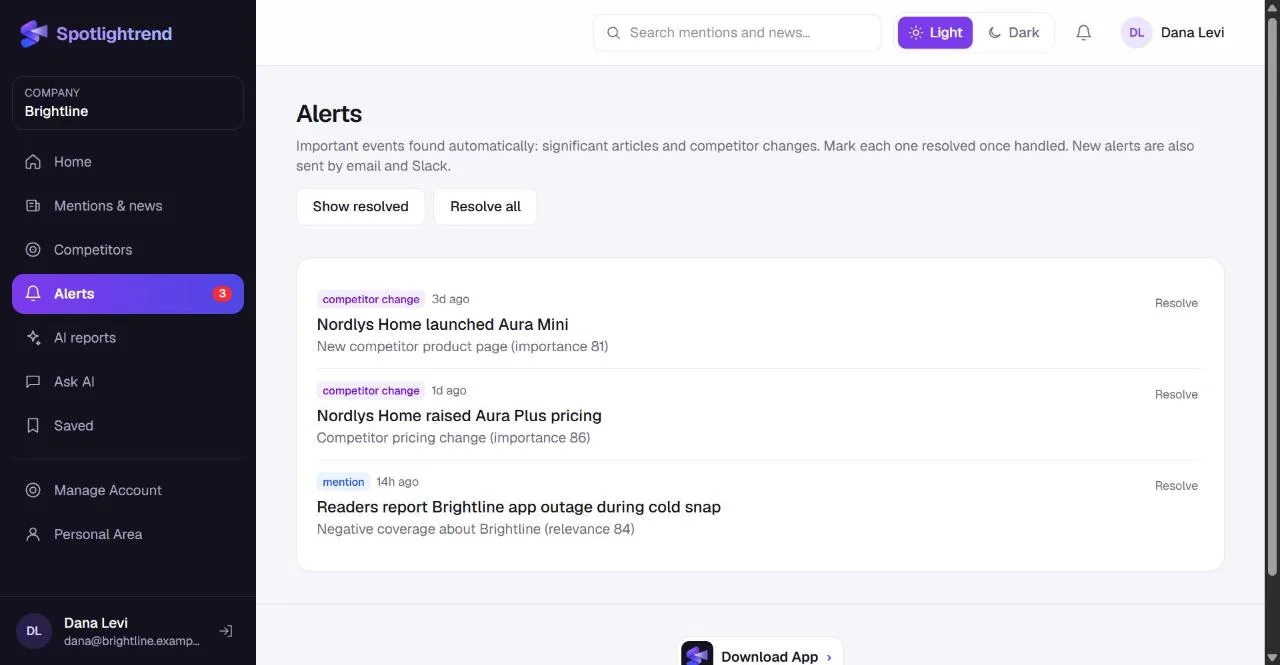Viewport: 1280px width, 665px height.
Task: Click the Mentions & news newspaper icon
Action: click(33, 206)
